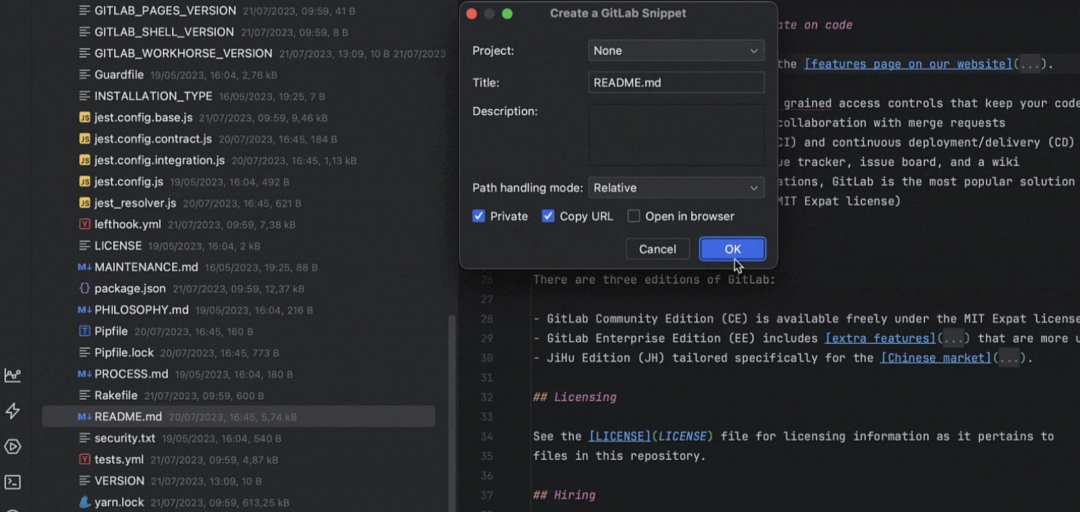Image resolution: width=1080 pixels, height=512 pixels.
Task: Select the Guardfile file name
Action: click(118, 75)
